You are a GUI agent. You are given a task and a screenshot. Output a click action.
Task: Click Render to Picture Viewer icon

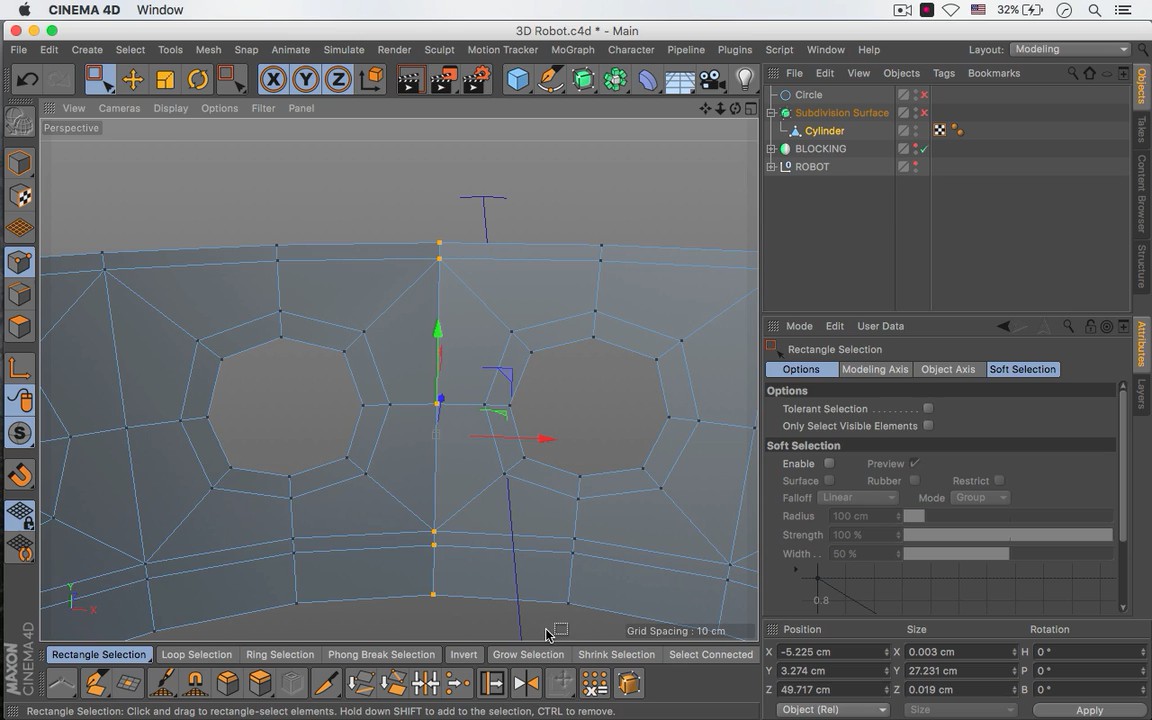coord(443,80)
